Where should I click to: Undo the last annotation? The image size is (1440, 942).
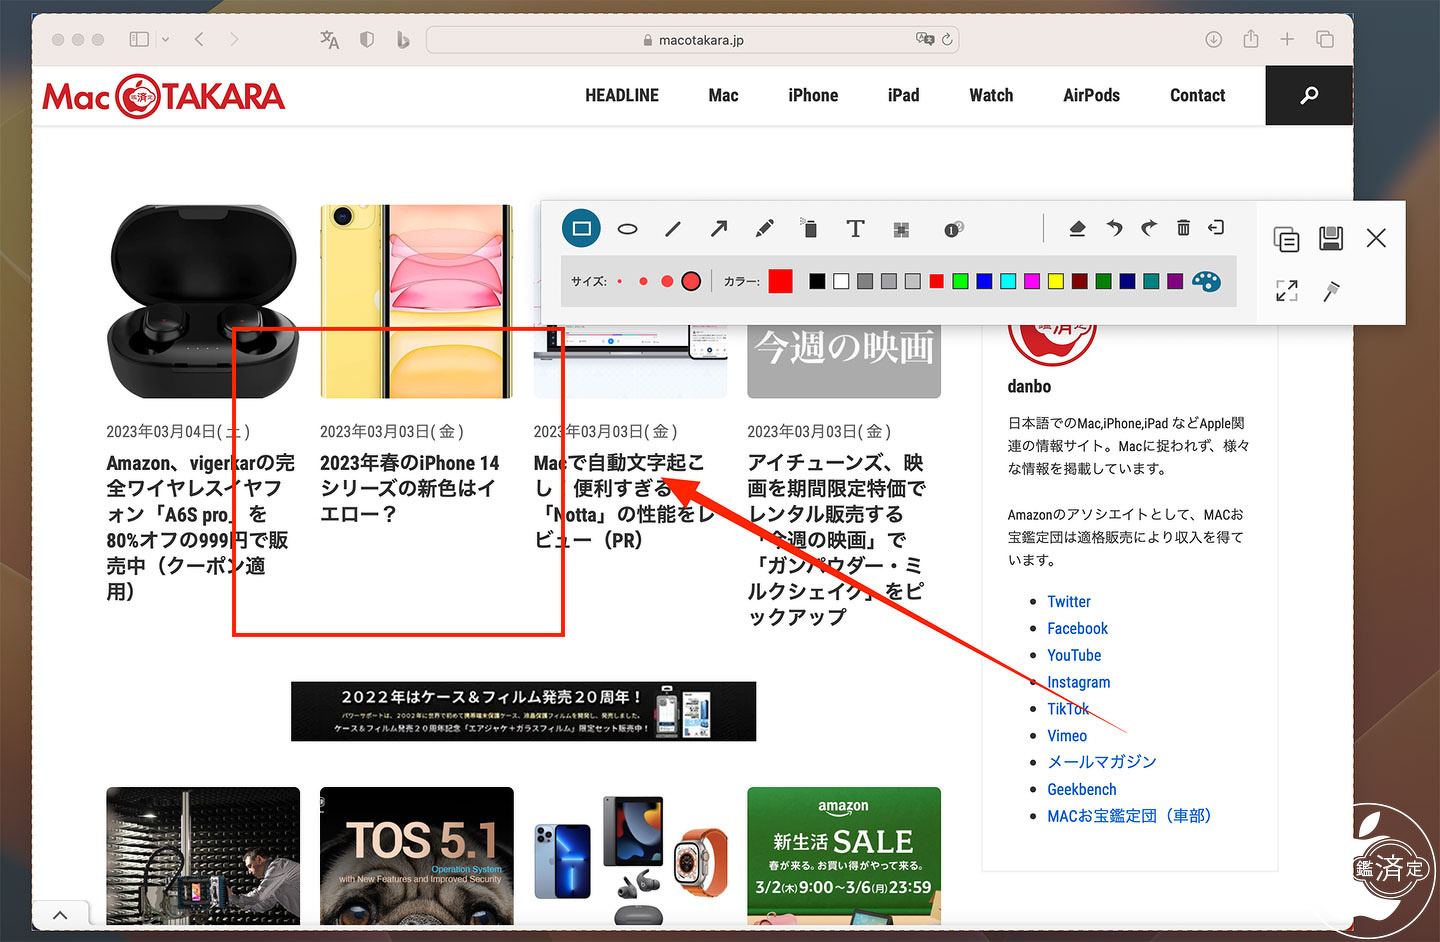1114,228
